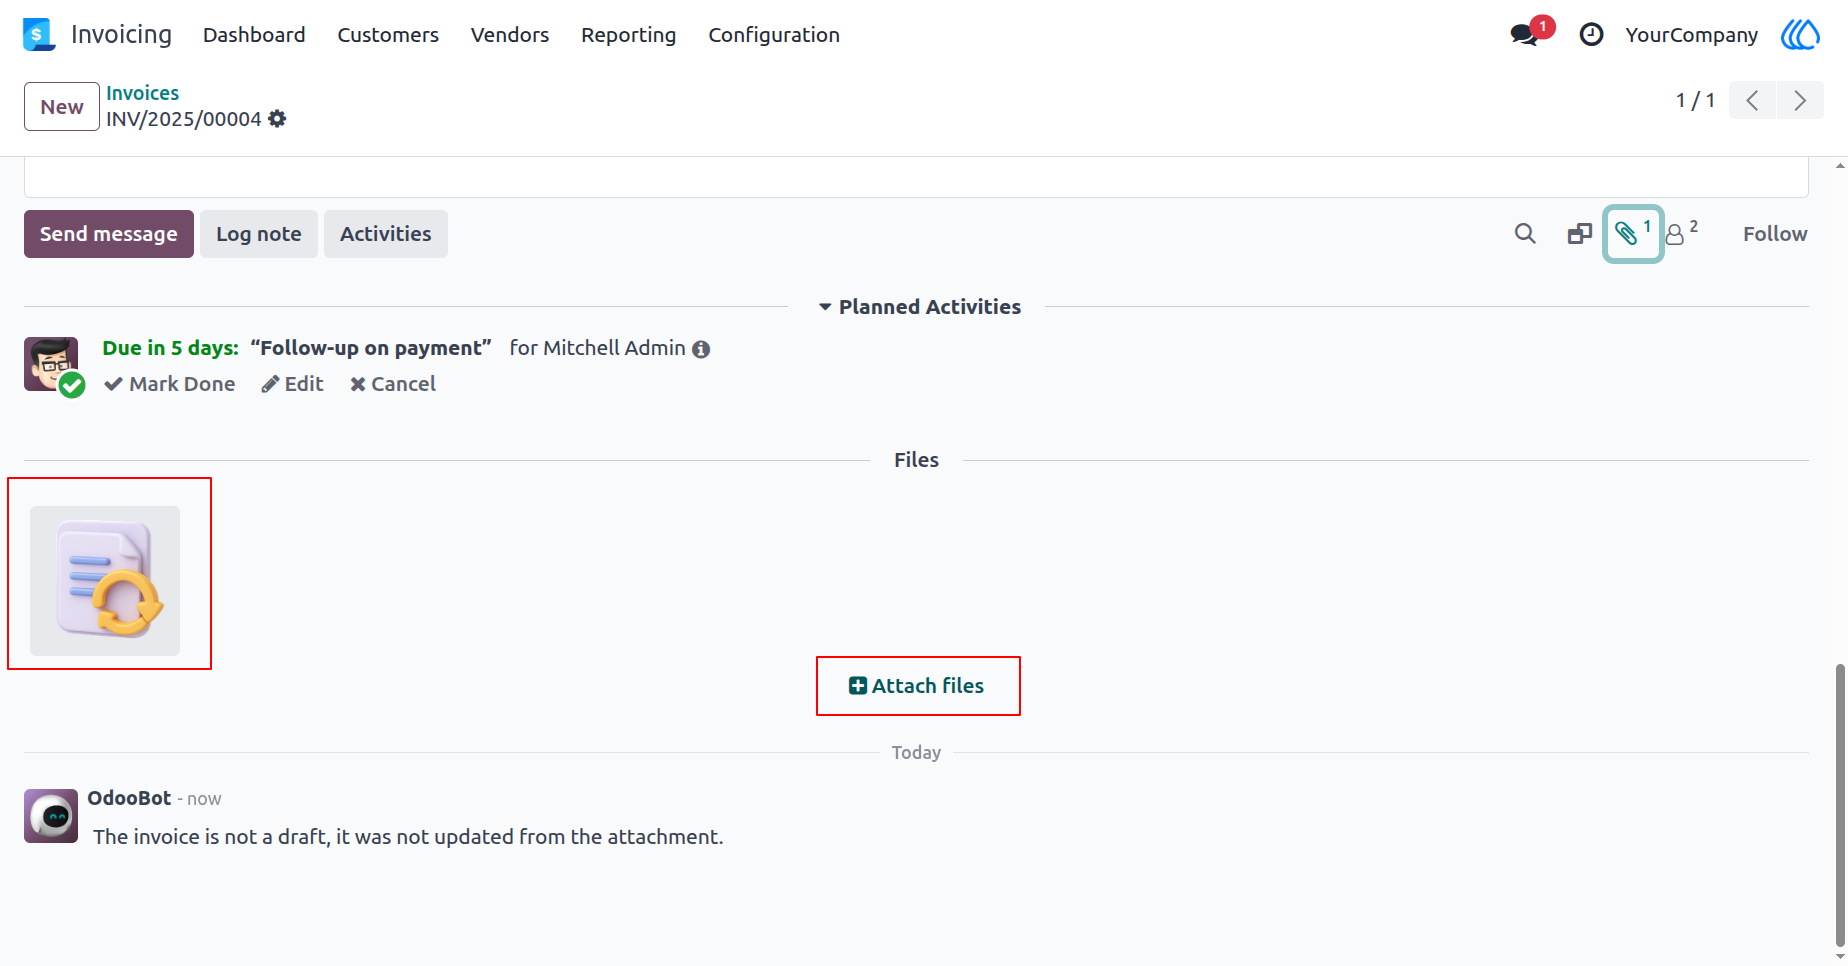
Task: Mark the follow-up activity done
Action: point(170,384)
